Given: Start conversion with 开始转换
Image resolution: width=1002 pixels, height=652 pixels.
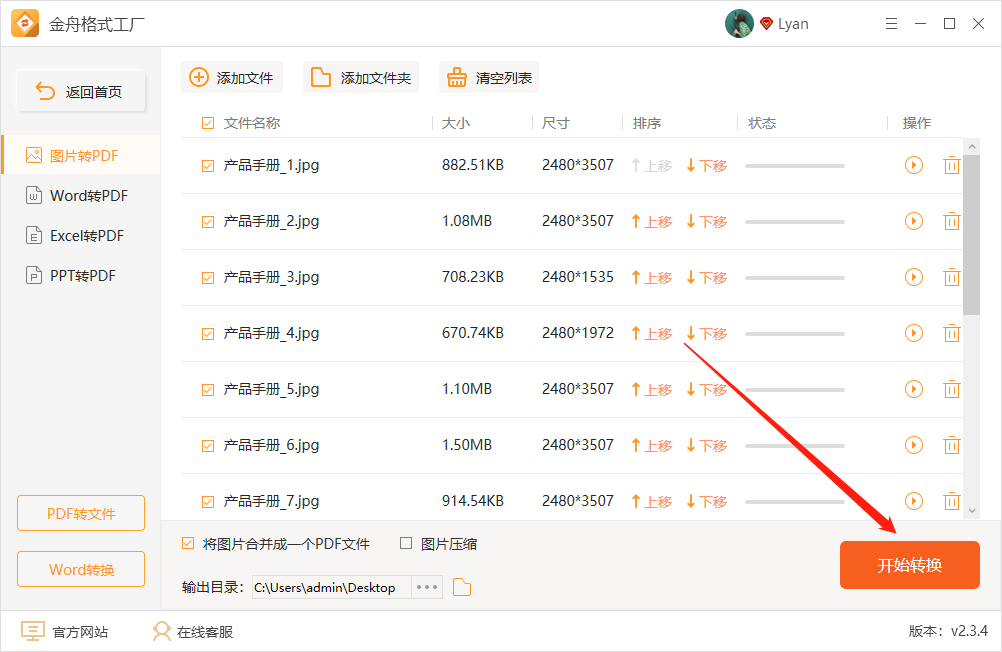Looking at the screenshot, I should point(909,565).
